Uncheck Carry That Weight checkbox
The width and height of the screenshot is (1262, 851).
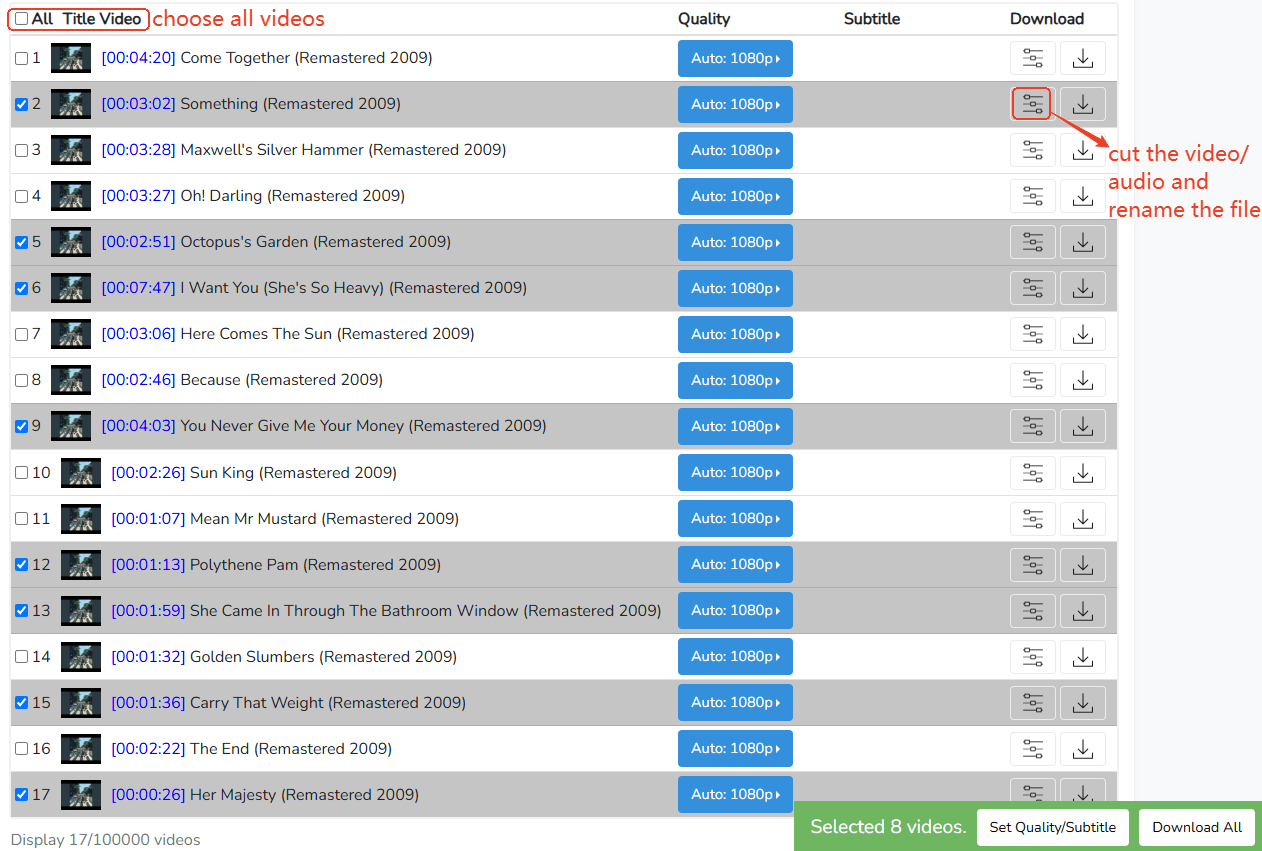22,703
